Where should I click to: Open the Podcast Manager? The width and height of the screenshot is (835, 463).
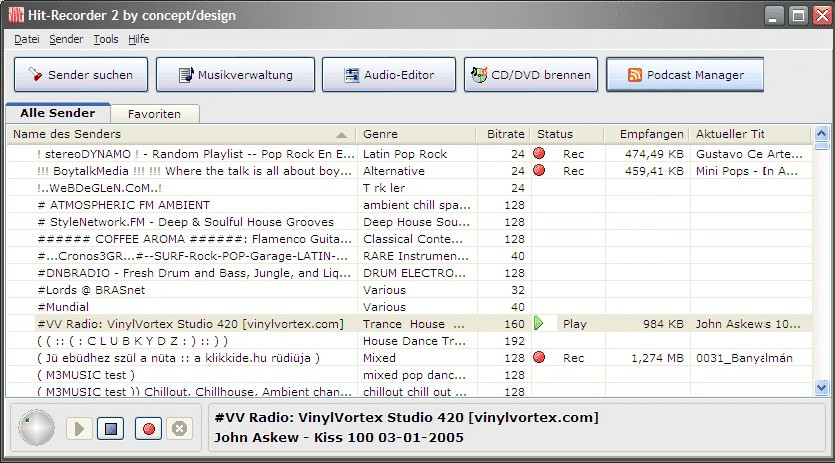pos(685,75)
